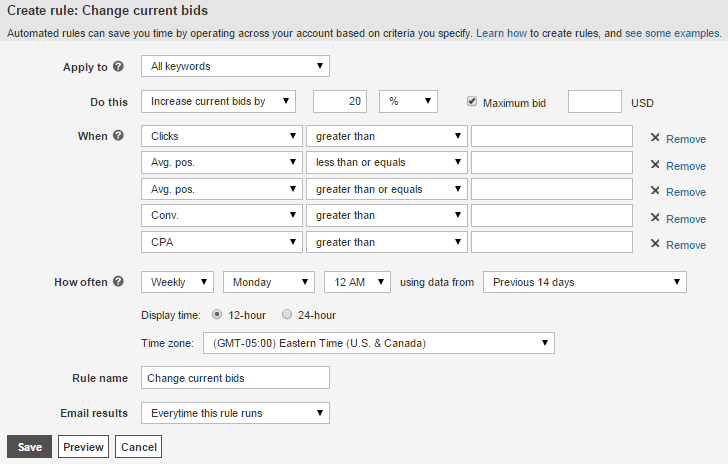Click the Save button
The width and height of the screenshot is (728, 464).
click(x=29, y=447)
